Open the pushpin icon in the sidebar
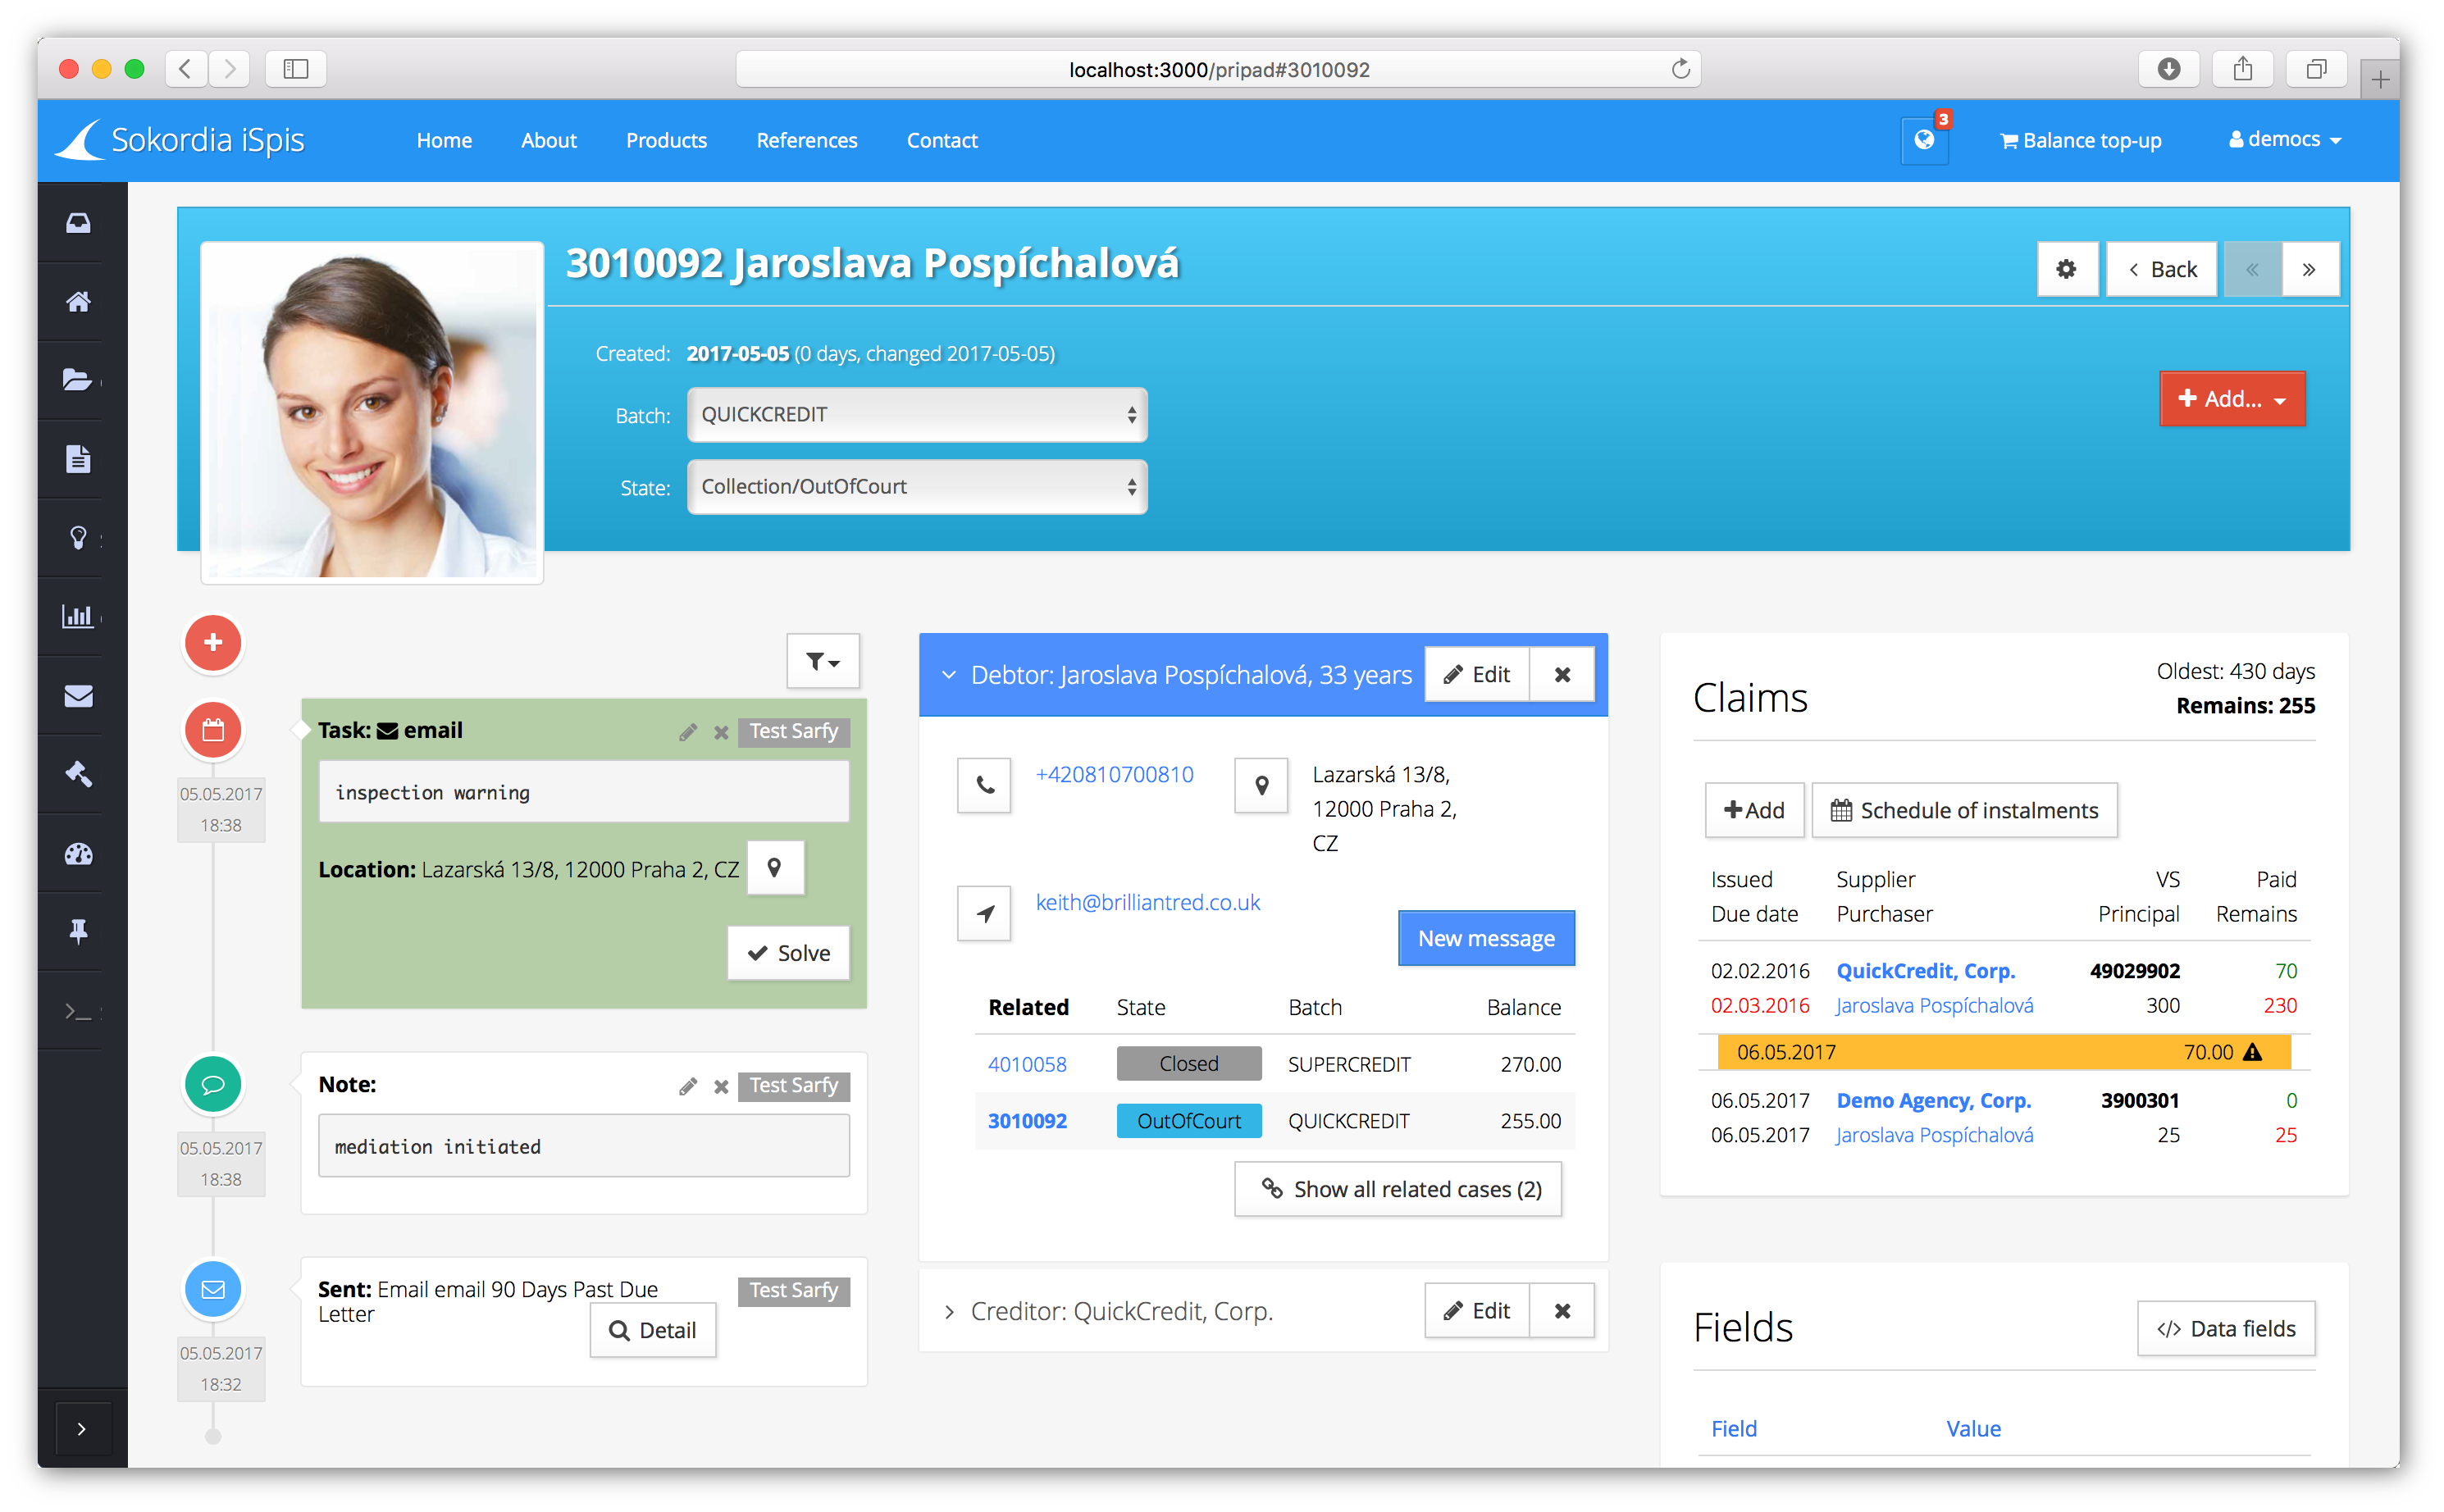This screenshot has height=1512, width=2444. click(x=79, y=931)
